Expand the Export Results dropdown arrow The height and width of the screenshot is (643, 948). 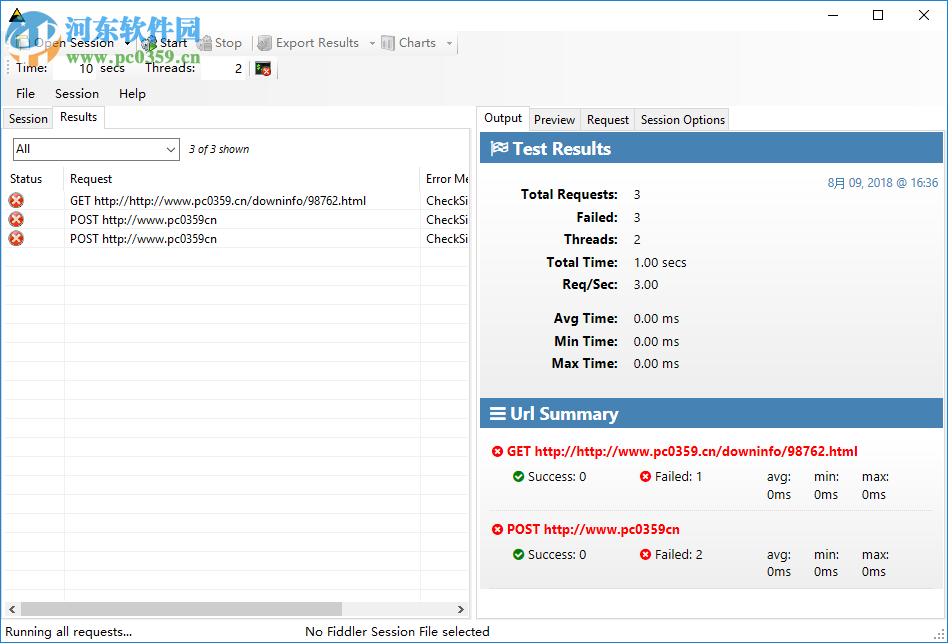(x=371, y=43)
